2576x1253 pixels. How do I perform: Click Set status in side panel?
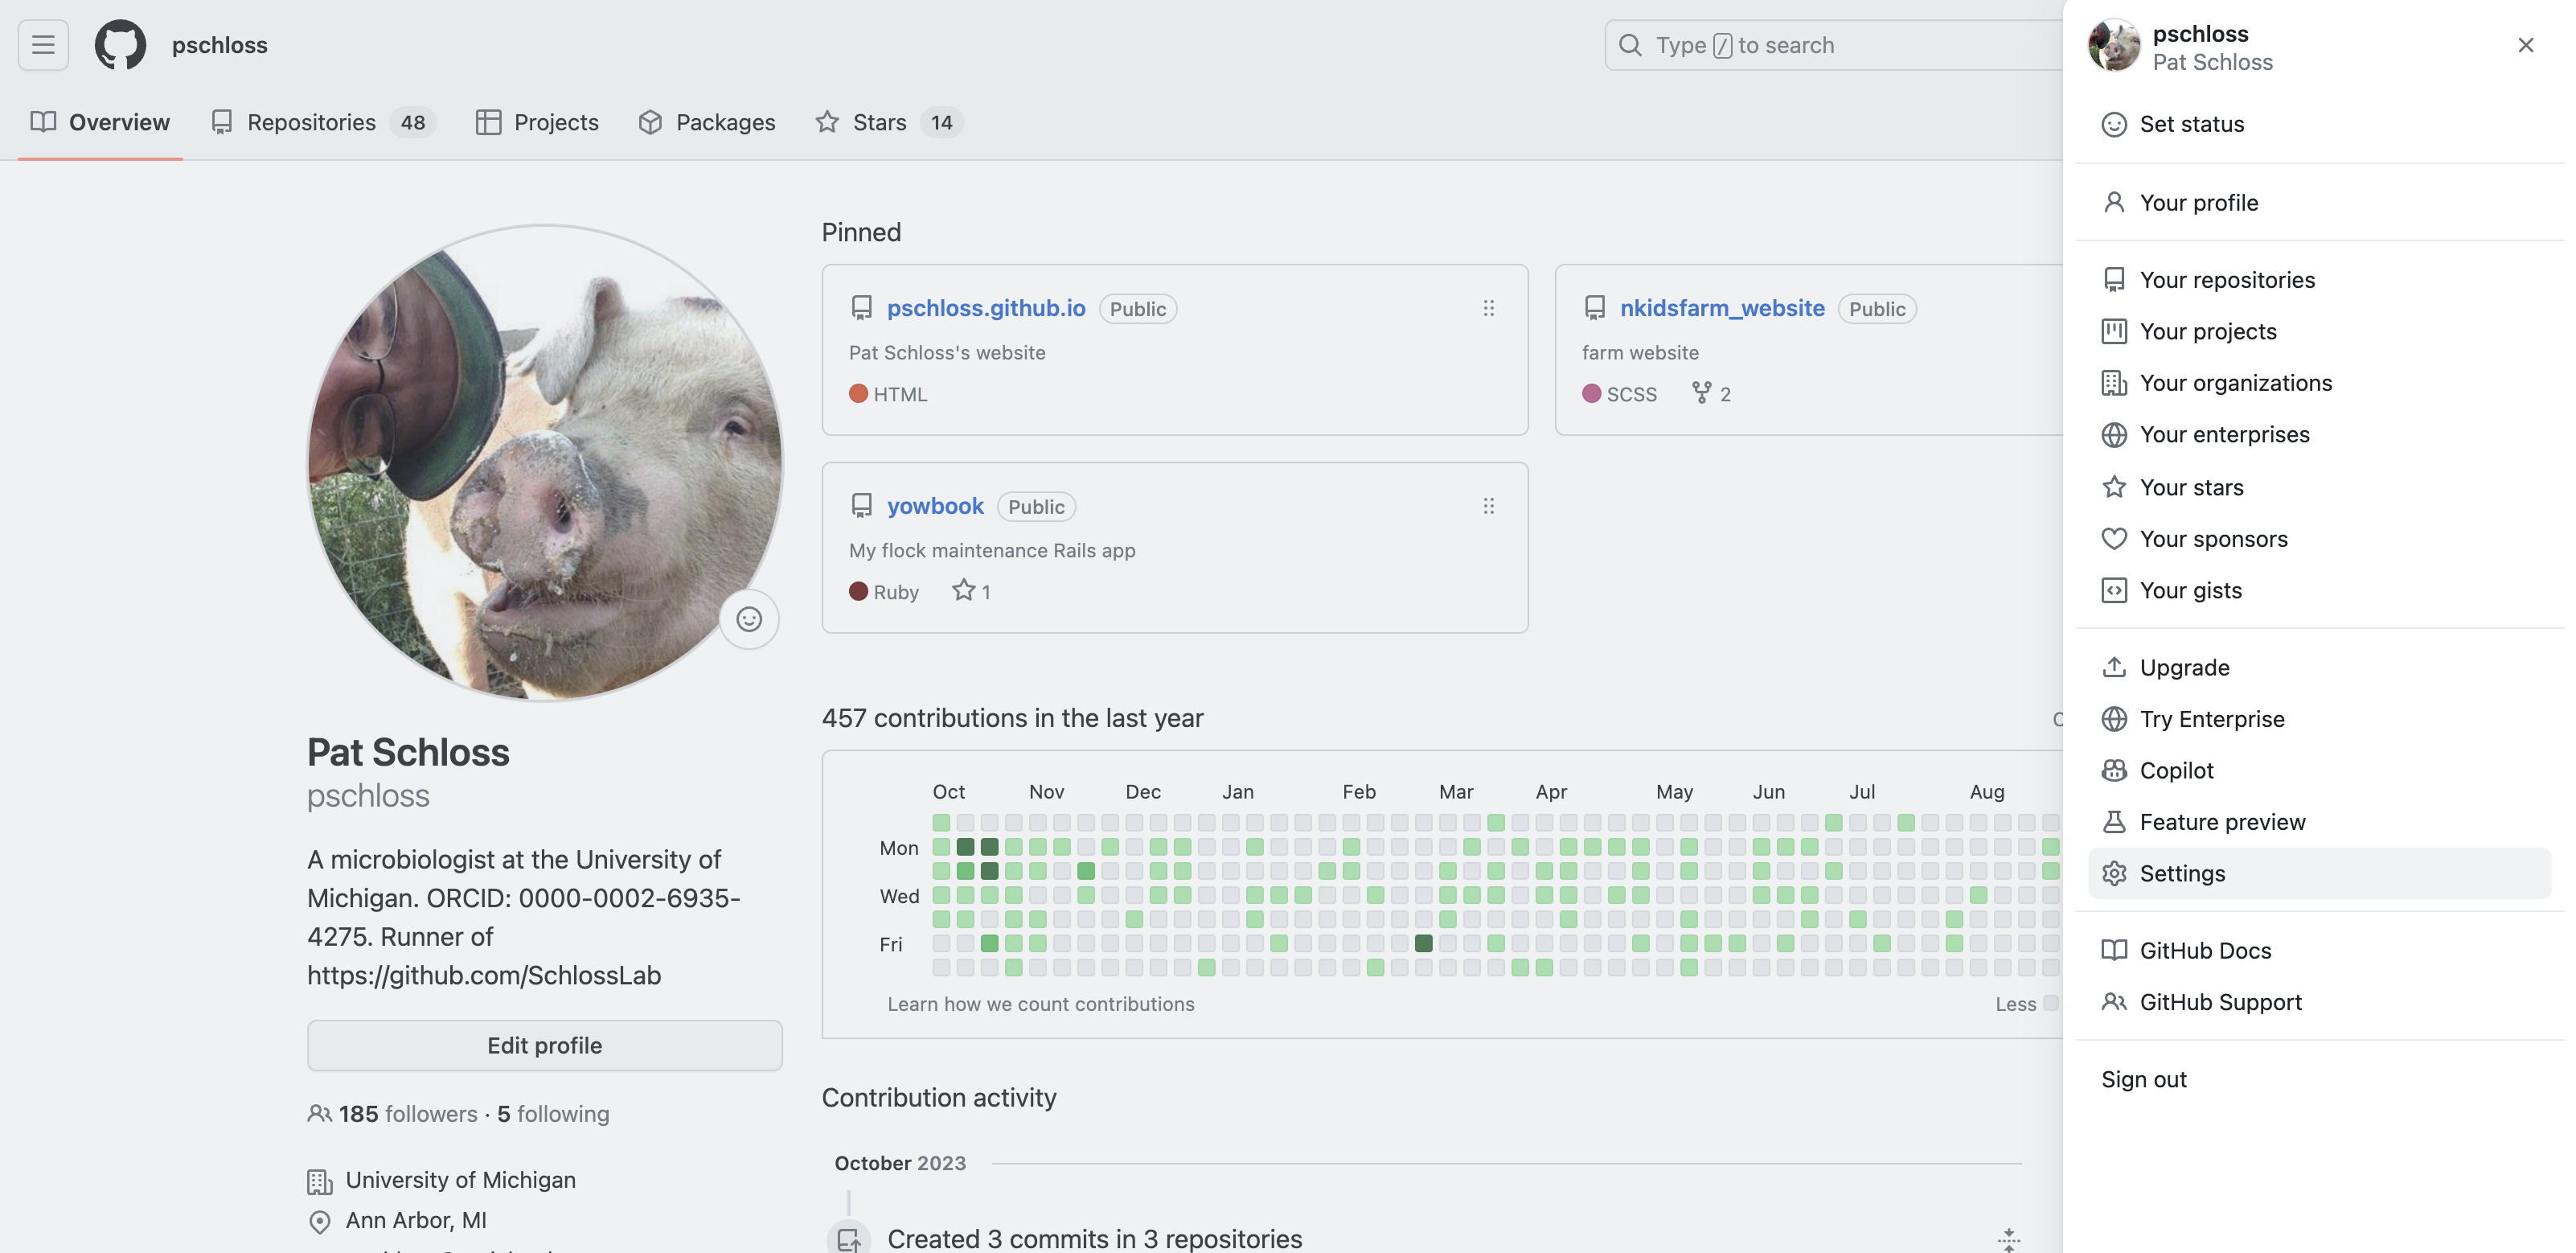pyautogui.click(x=2191, y=124)
